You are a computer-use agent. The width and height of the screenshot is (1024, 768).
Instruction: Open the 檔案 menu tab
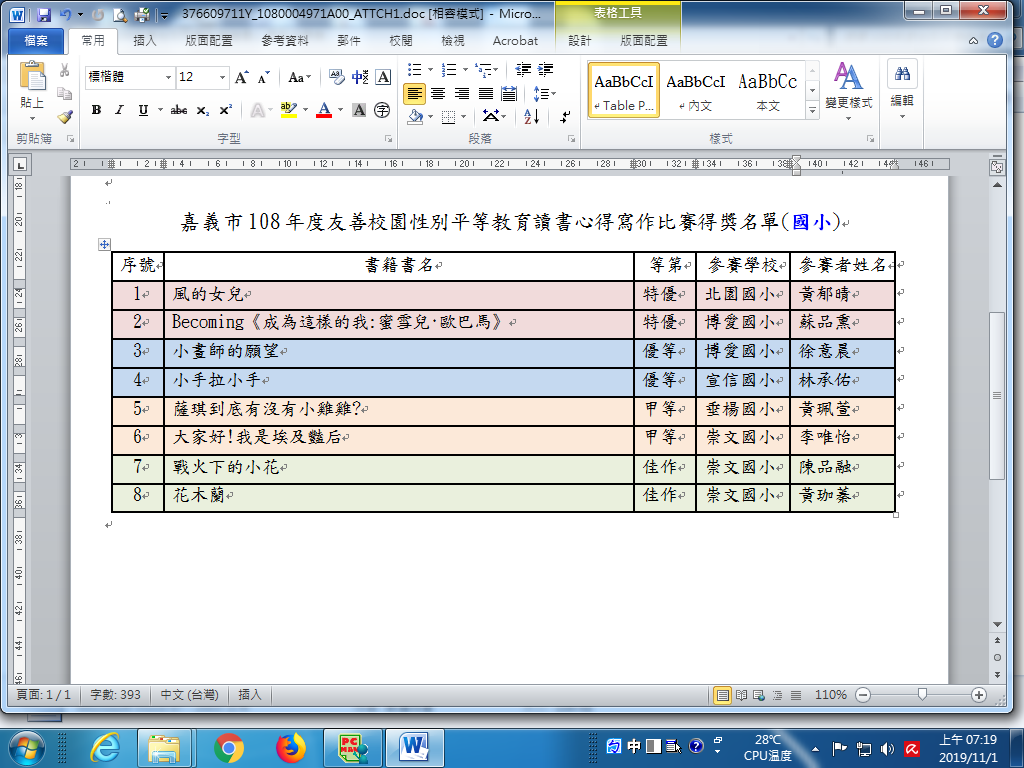[x=34, y=41]
